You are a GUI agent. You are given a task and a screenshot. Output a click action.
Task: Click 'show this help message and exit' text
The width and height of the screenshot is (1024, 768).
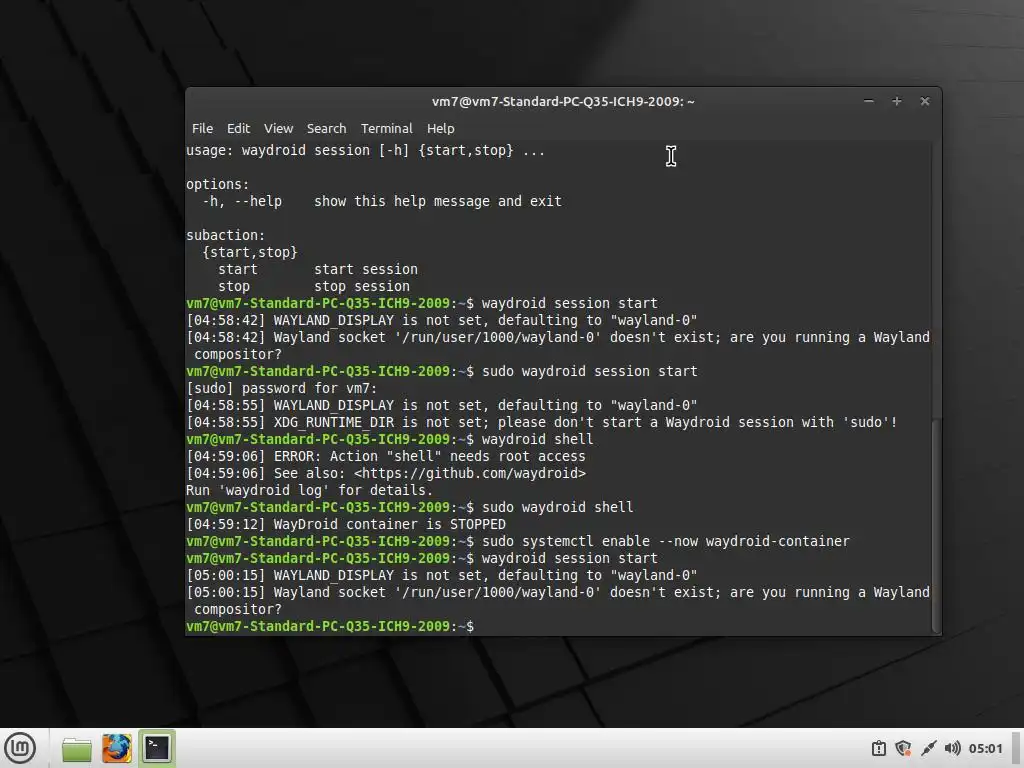pos(438,201)
